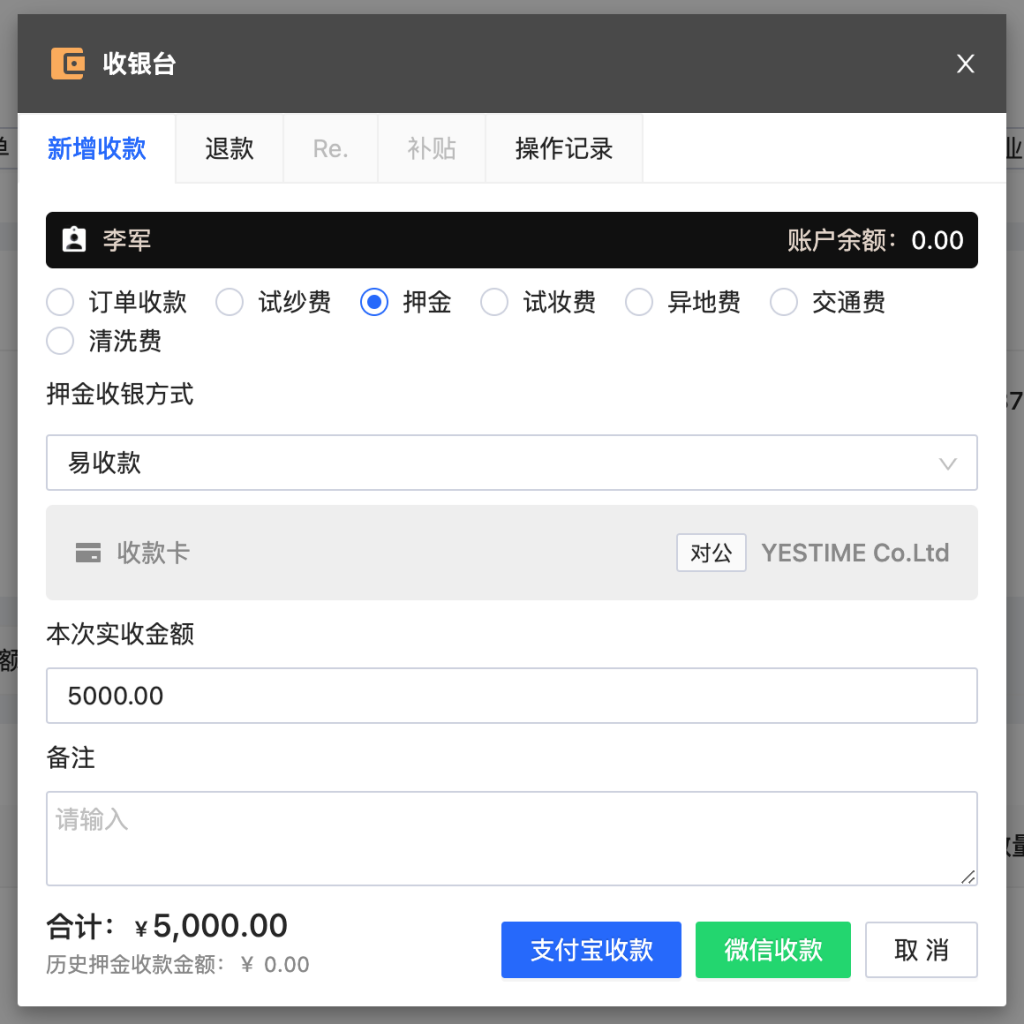Pick the 异地费 radio option
Image resolution: width=1024 pixels, height=1024 pixels.
(639, 302)
